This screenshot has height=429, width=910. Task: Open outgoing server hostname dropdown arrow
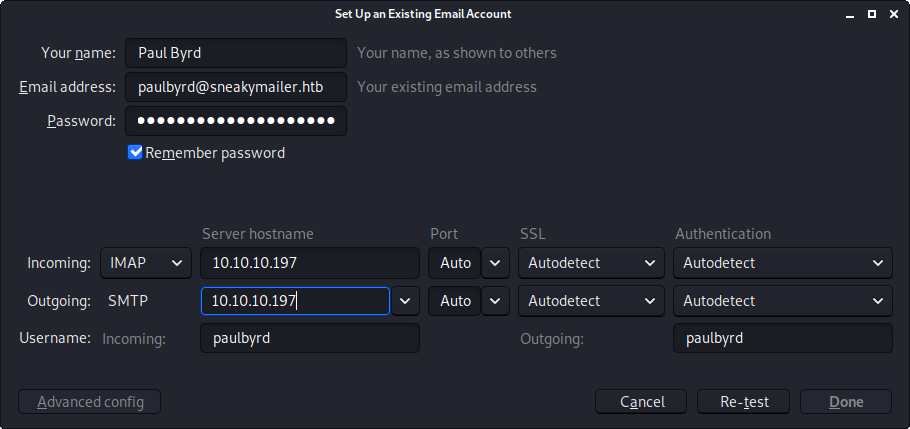click(x=405, y=301)
